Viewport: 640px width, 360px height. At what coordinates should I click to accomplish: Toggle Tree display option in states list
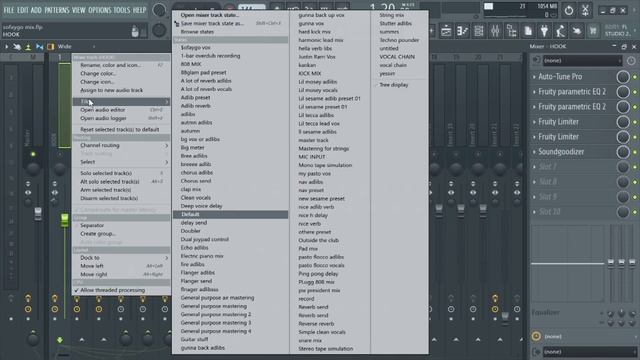click(x=393, y=85)
